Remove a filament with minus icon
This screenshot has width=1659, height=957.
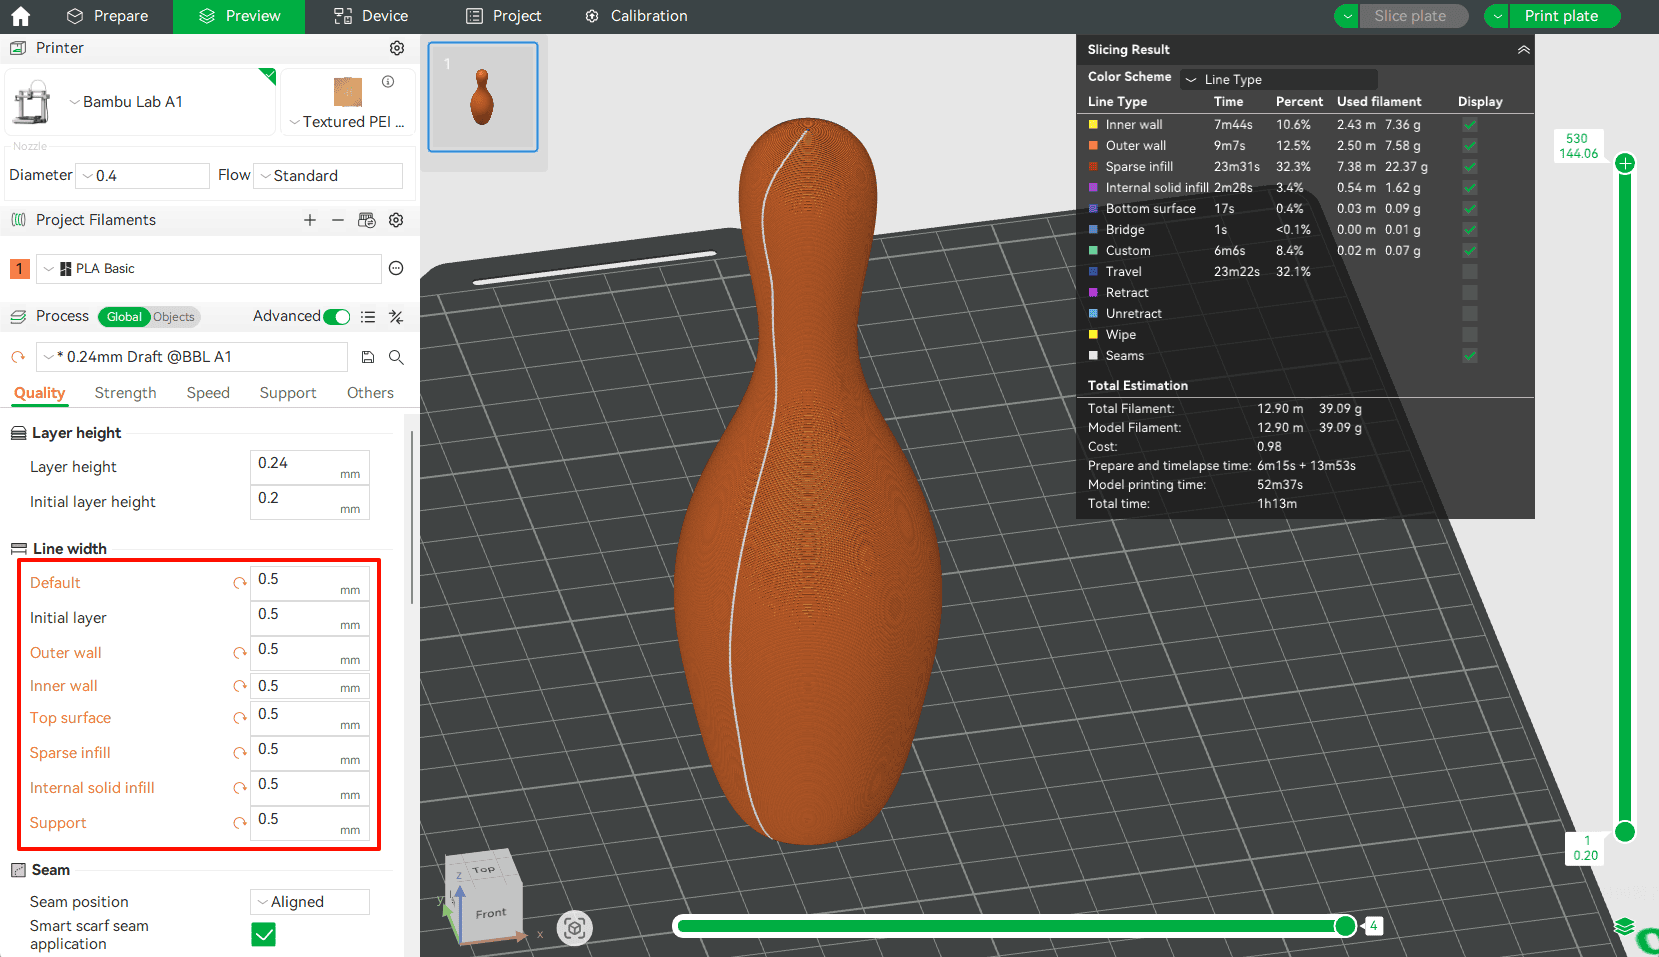(338, 220)
